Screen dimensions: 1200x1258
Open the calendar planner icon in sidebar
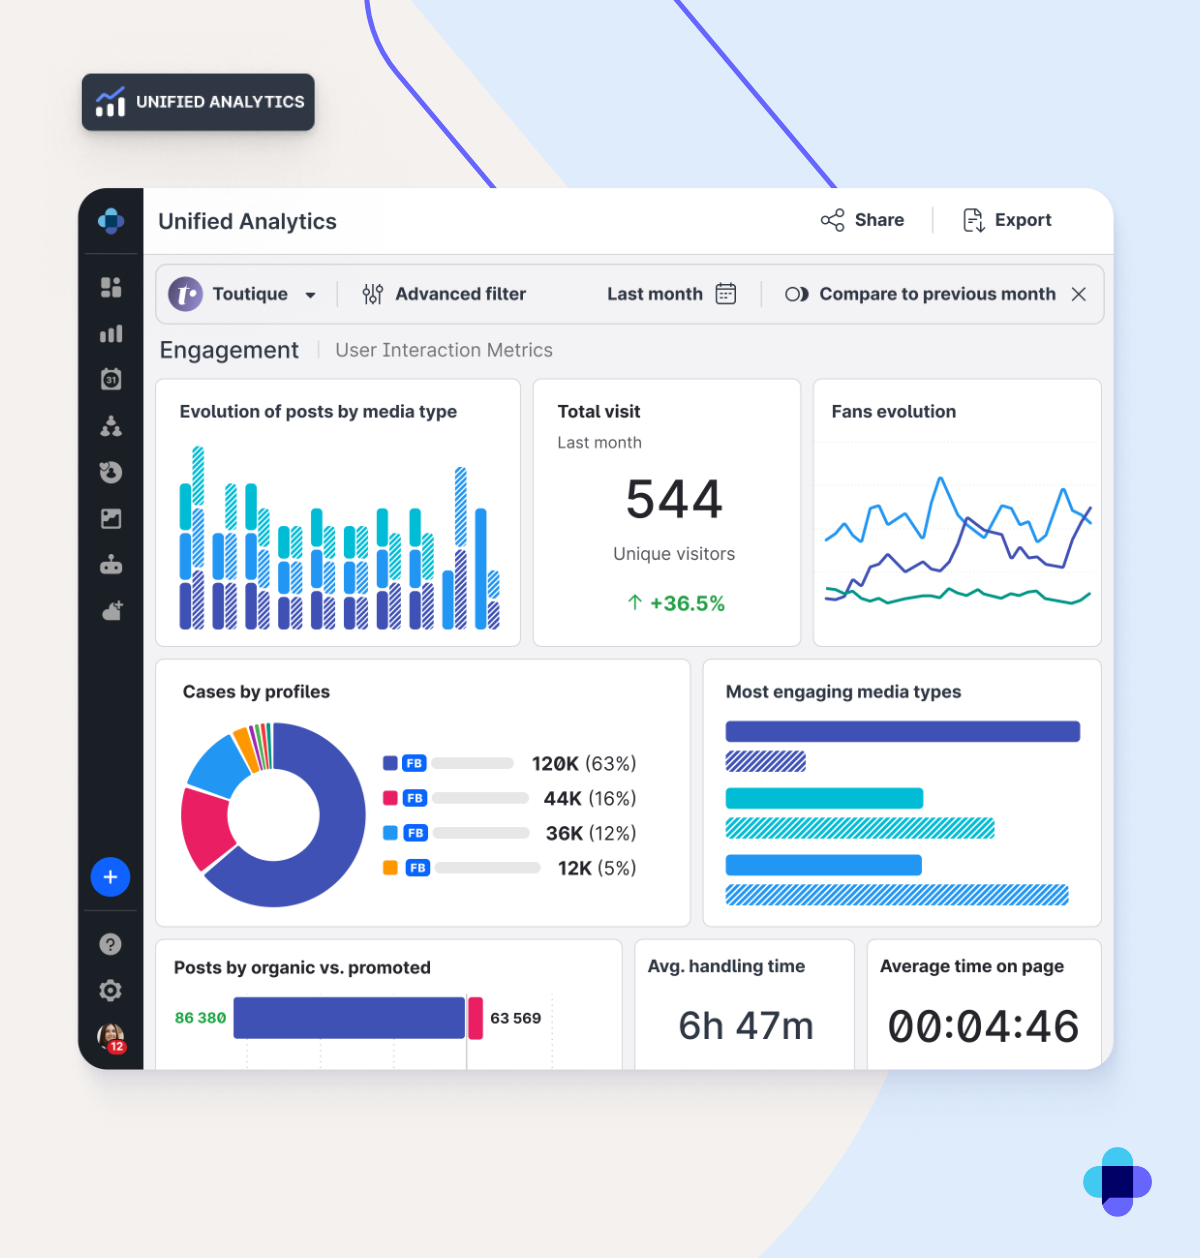(x=110, y=379)
